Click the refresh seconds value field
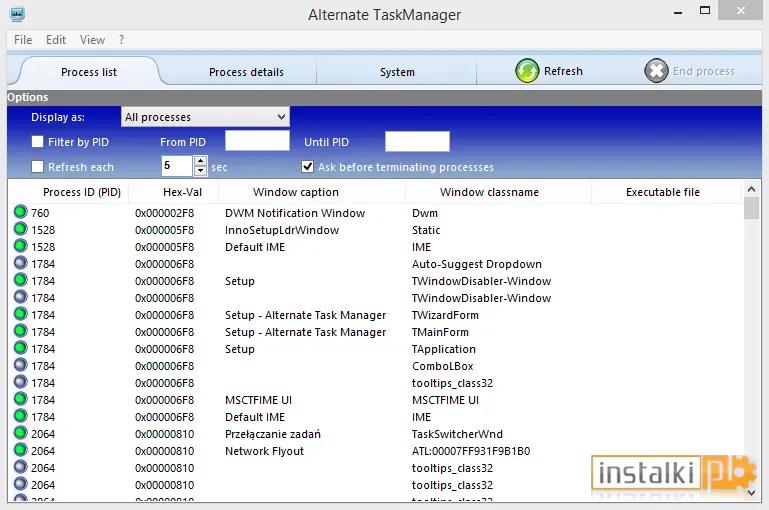The image size is (769, 510). (x=177, y=166)
